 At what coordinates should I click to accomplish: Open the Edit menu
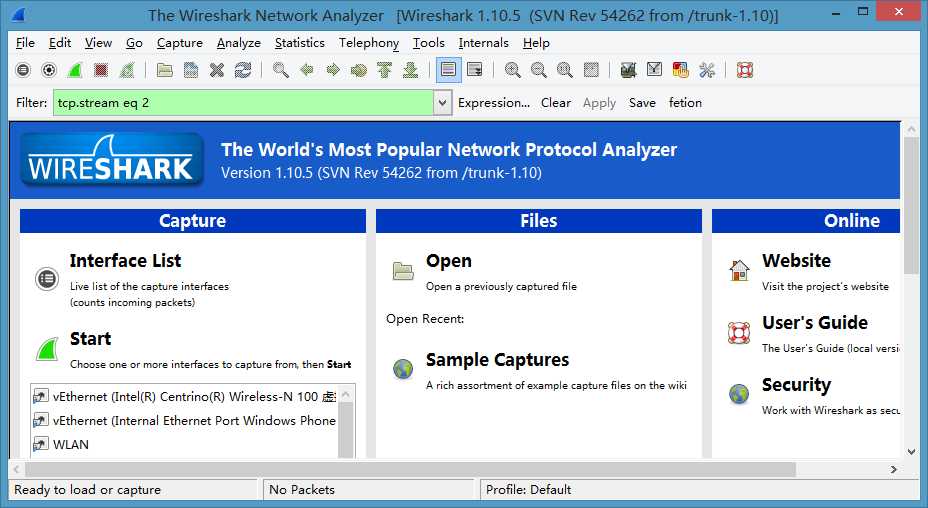(60, 43)
